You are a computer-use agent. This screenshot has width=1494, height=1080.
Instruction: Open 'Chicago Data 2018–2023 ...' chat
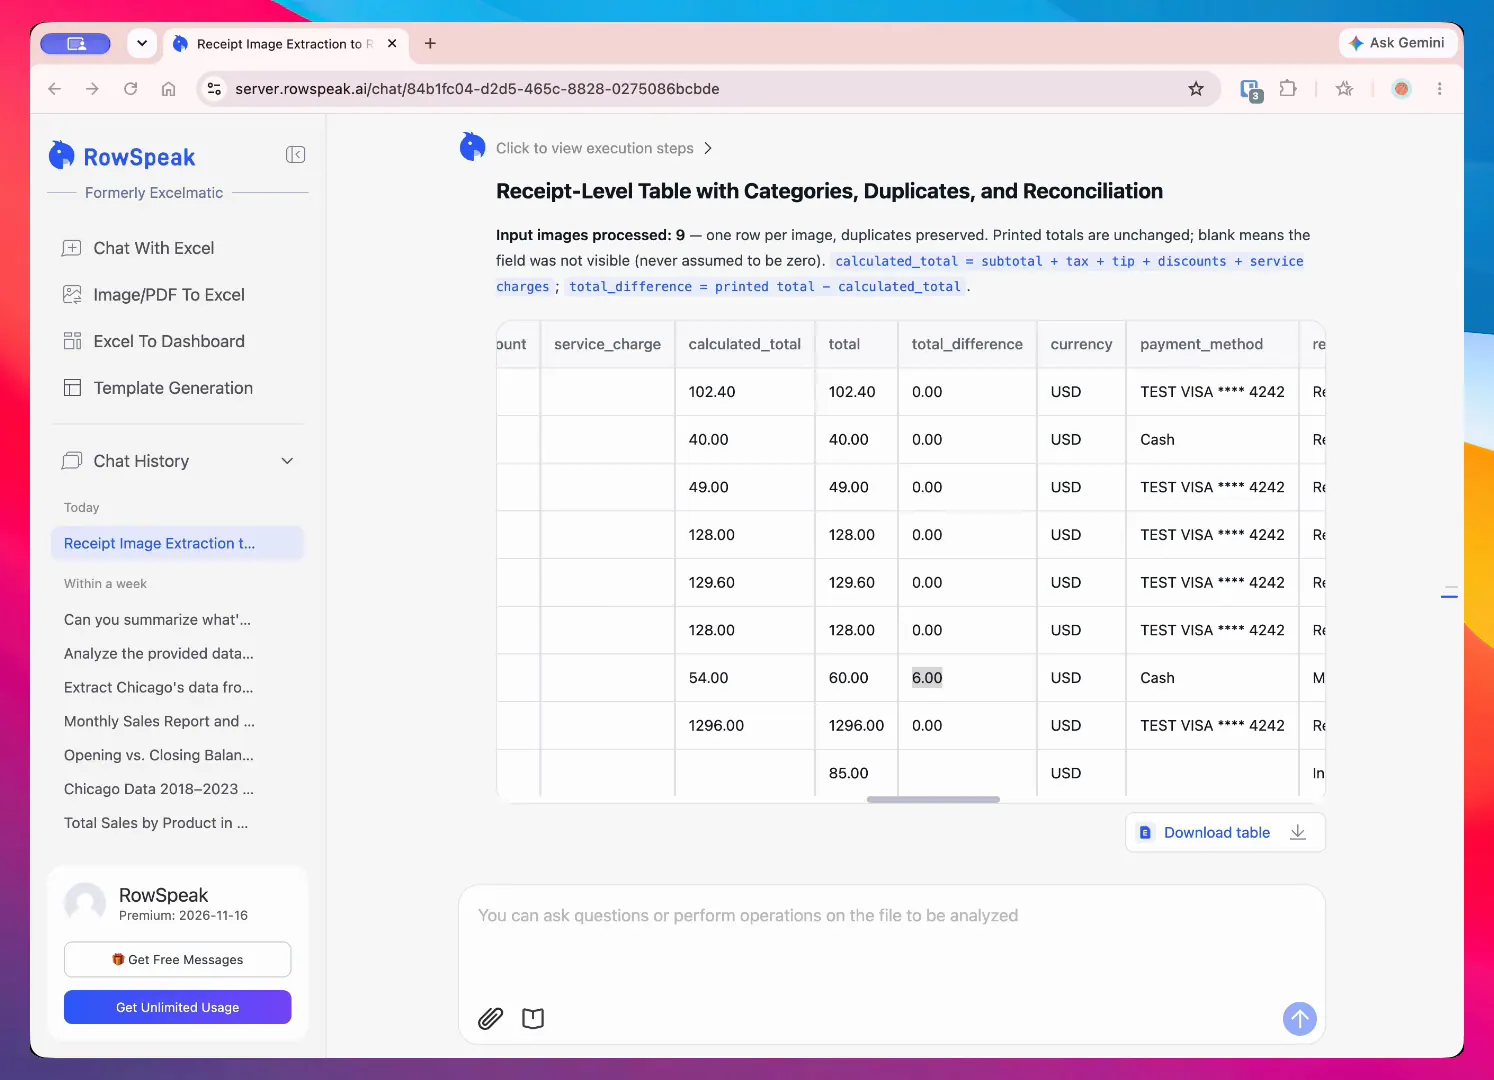[159, 789]
